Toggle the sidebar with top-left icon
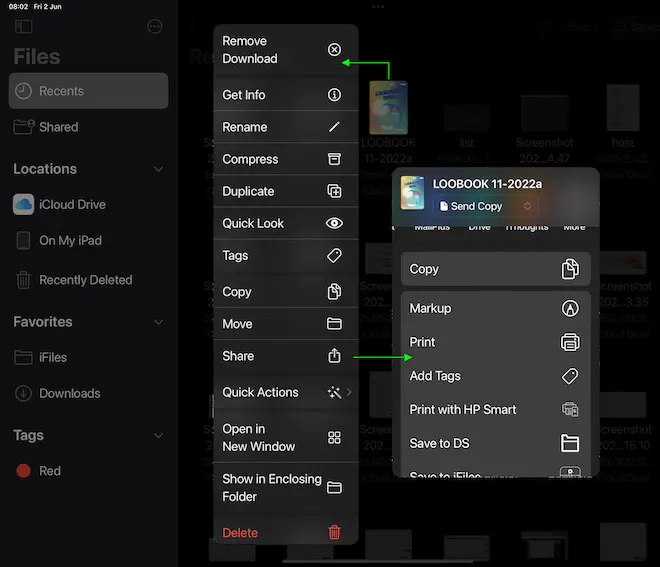 [x=24, y=27]
